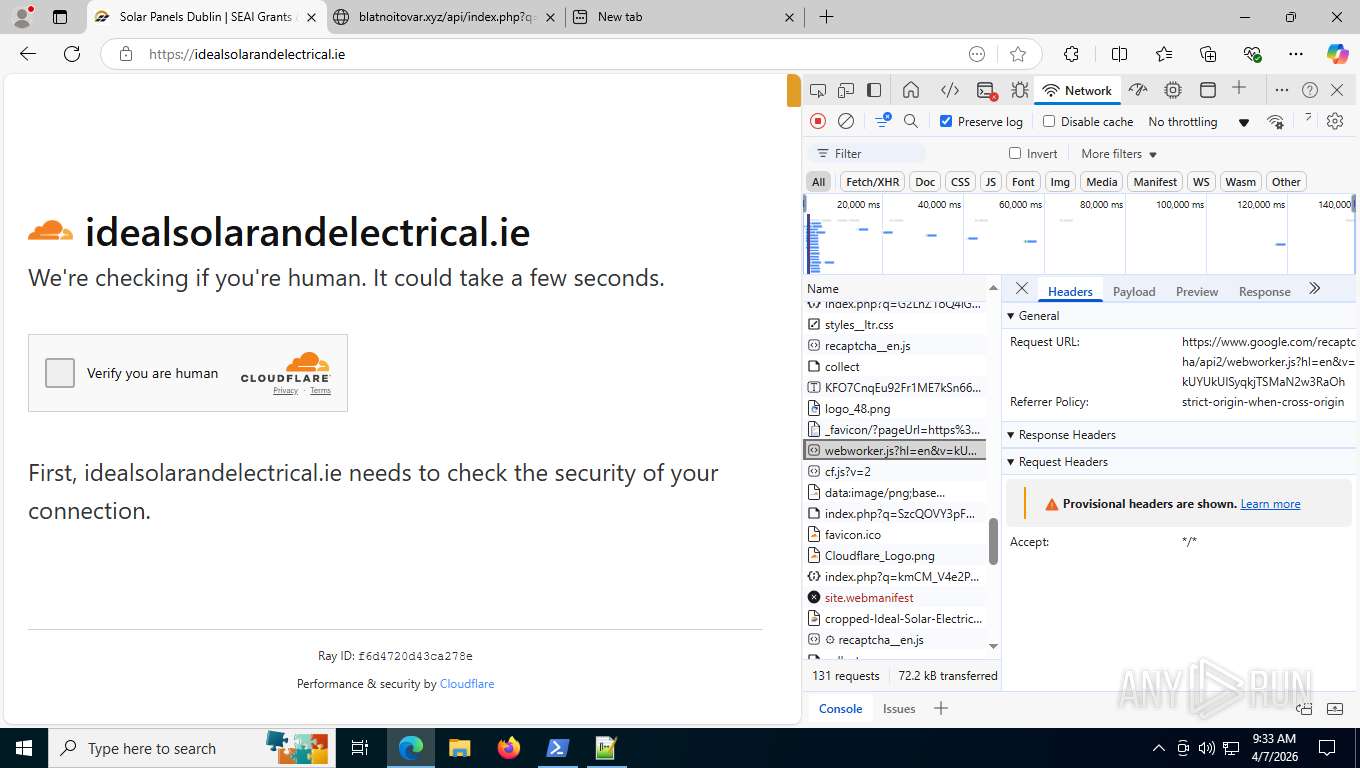1360x768 pixels.
Task: Filter requests by Doc type
Action: (925, 182)
